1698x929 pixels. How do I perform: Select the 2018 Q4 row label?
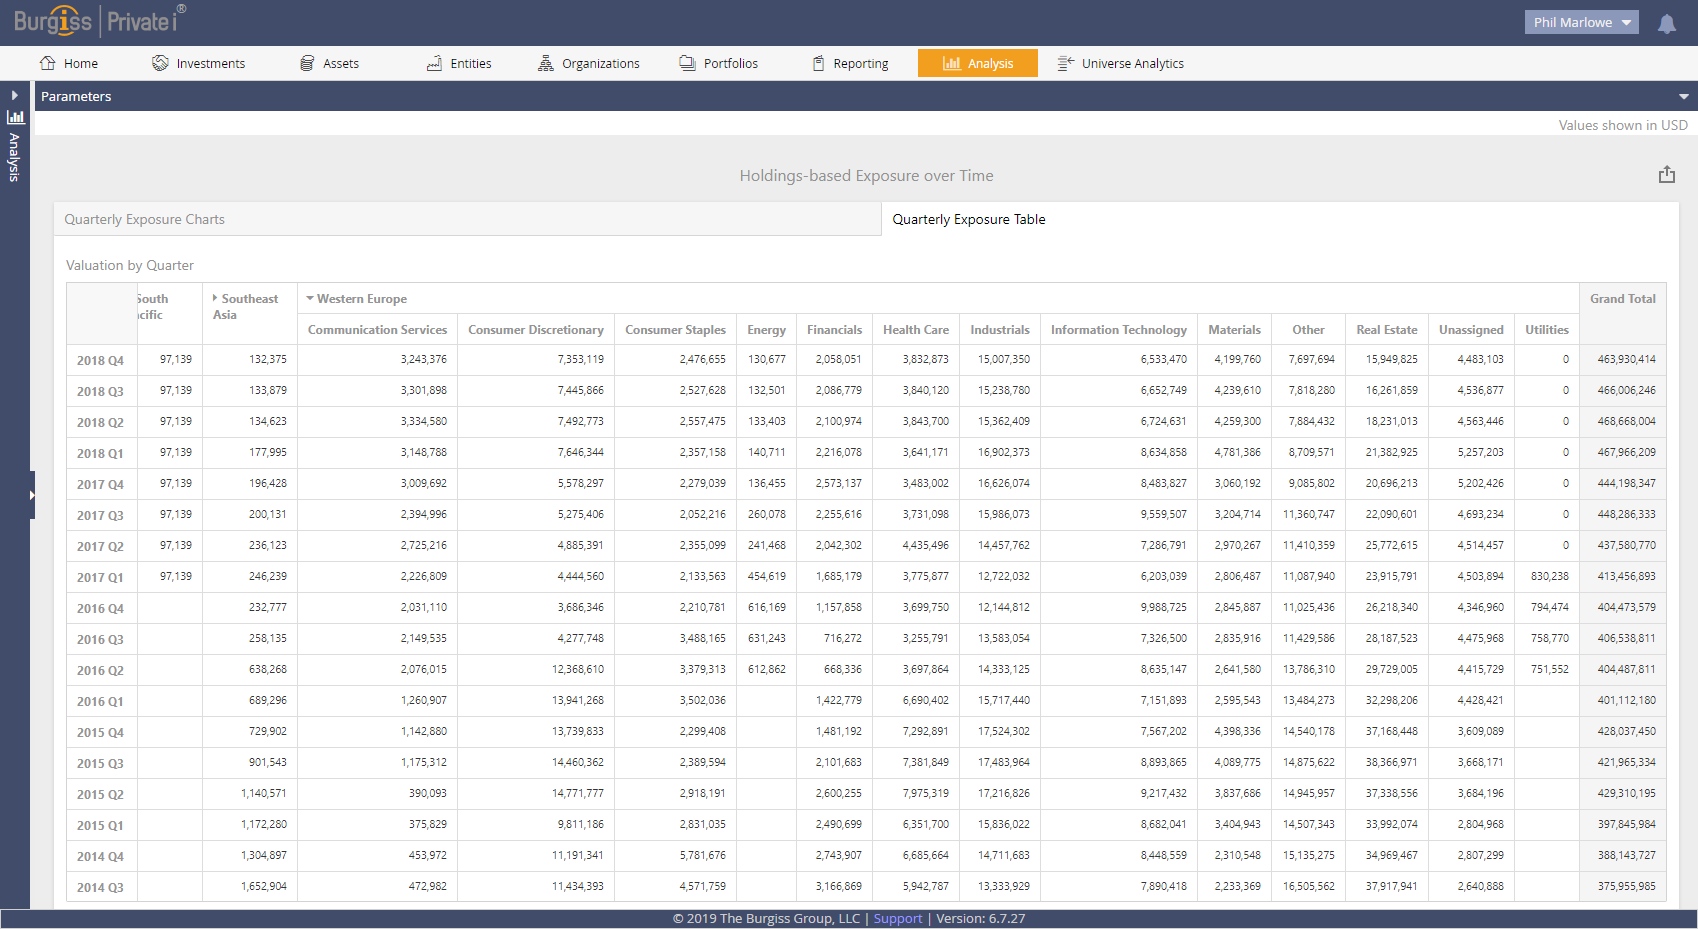(100, 360)
